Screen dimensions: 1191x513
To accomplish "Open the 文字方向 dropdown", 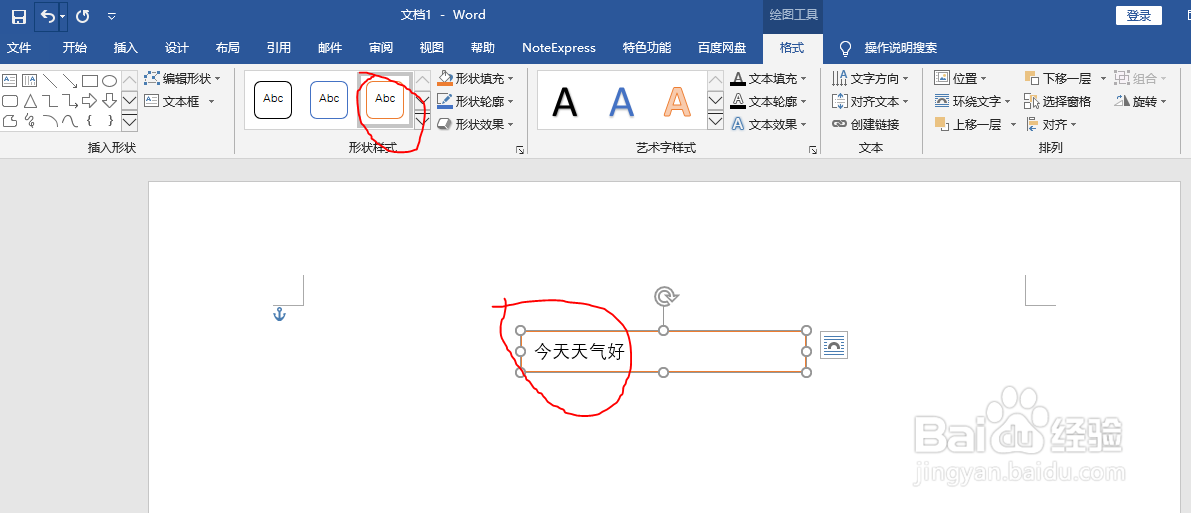I will tap(870, 78).
